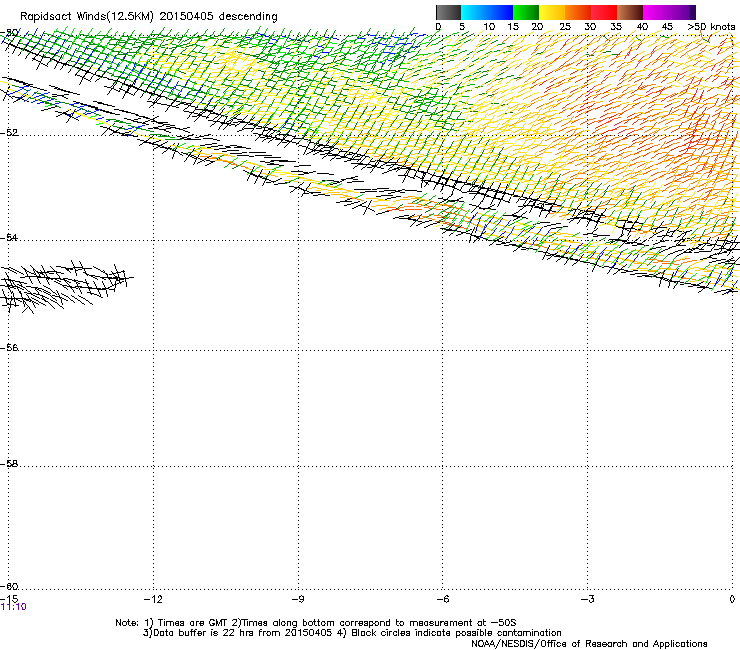Click the '-60' latitude axis label
The image size is (740, 650).
tap(9, 586)
